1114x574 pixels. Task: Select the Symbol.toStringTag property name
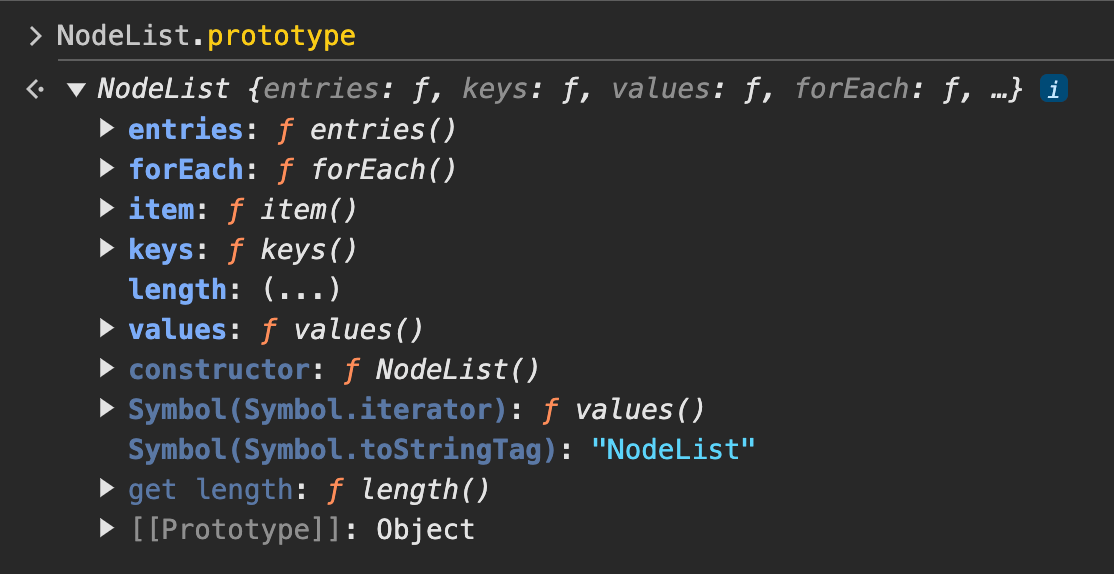(x=340, y=450)
